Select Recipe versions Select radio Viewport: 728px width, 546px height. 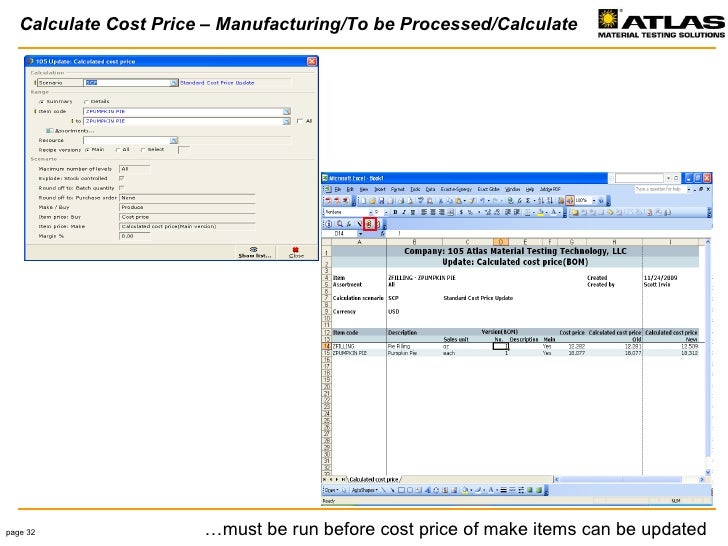(143, 150)
